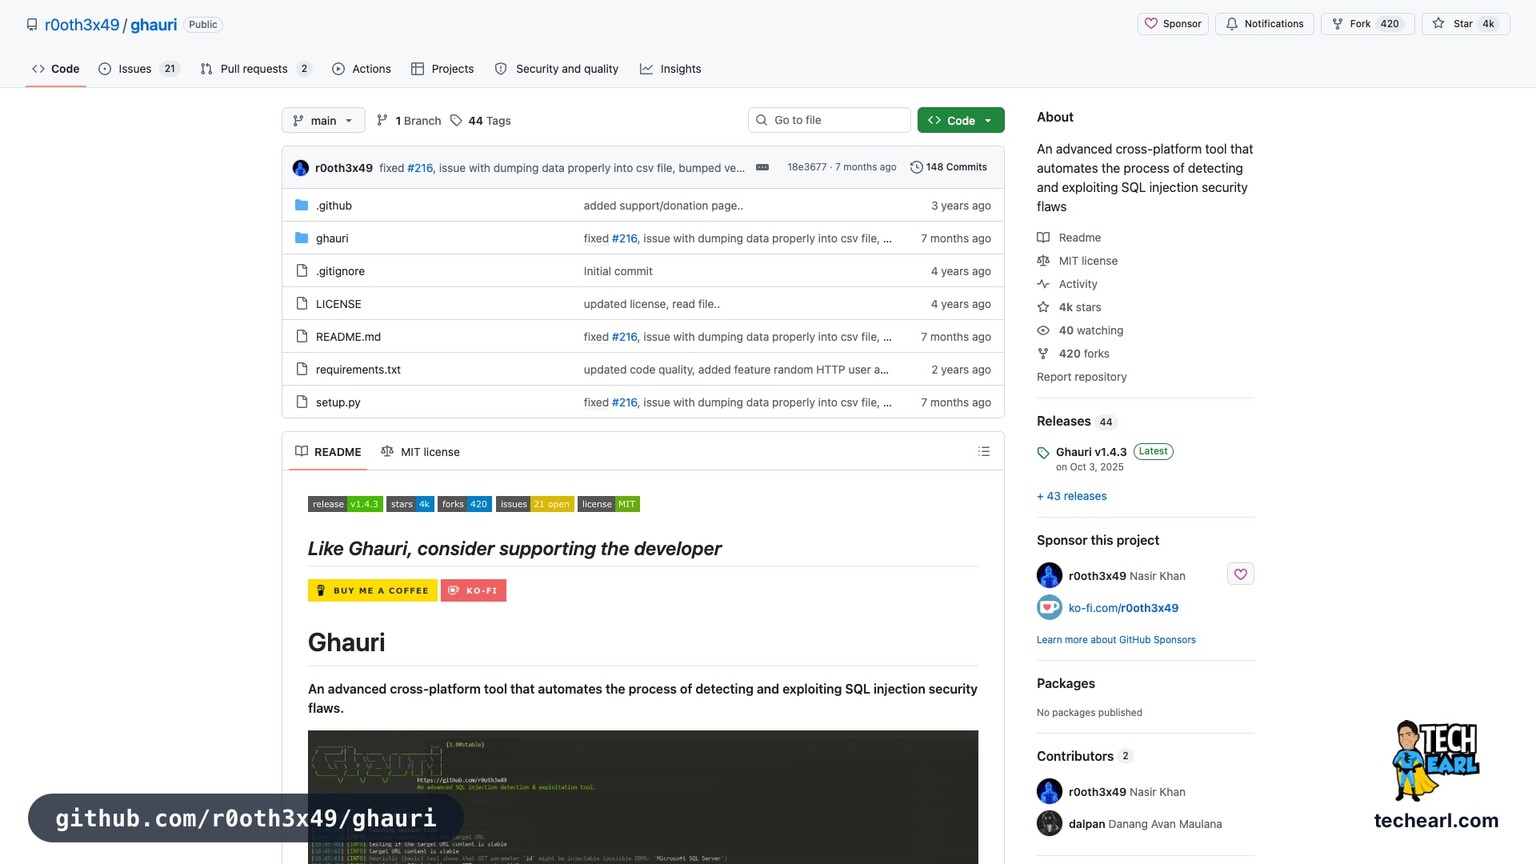
Task: Expand commit message ellipsis button
Action: coord(762,167)
